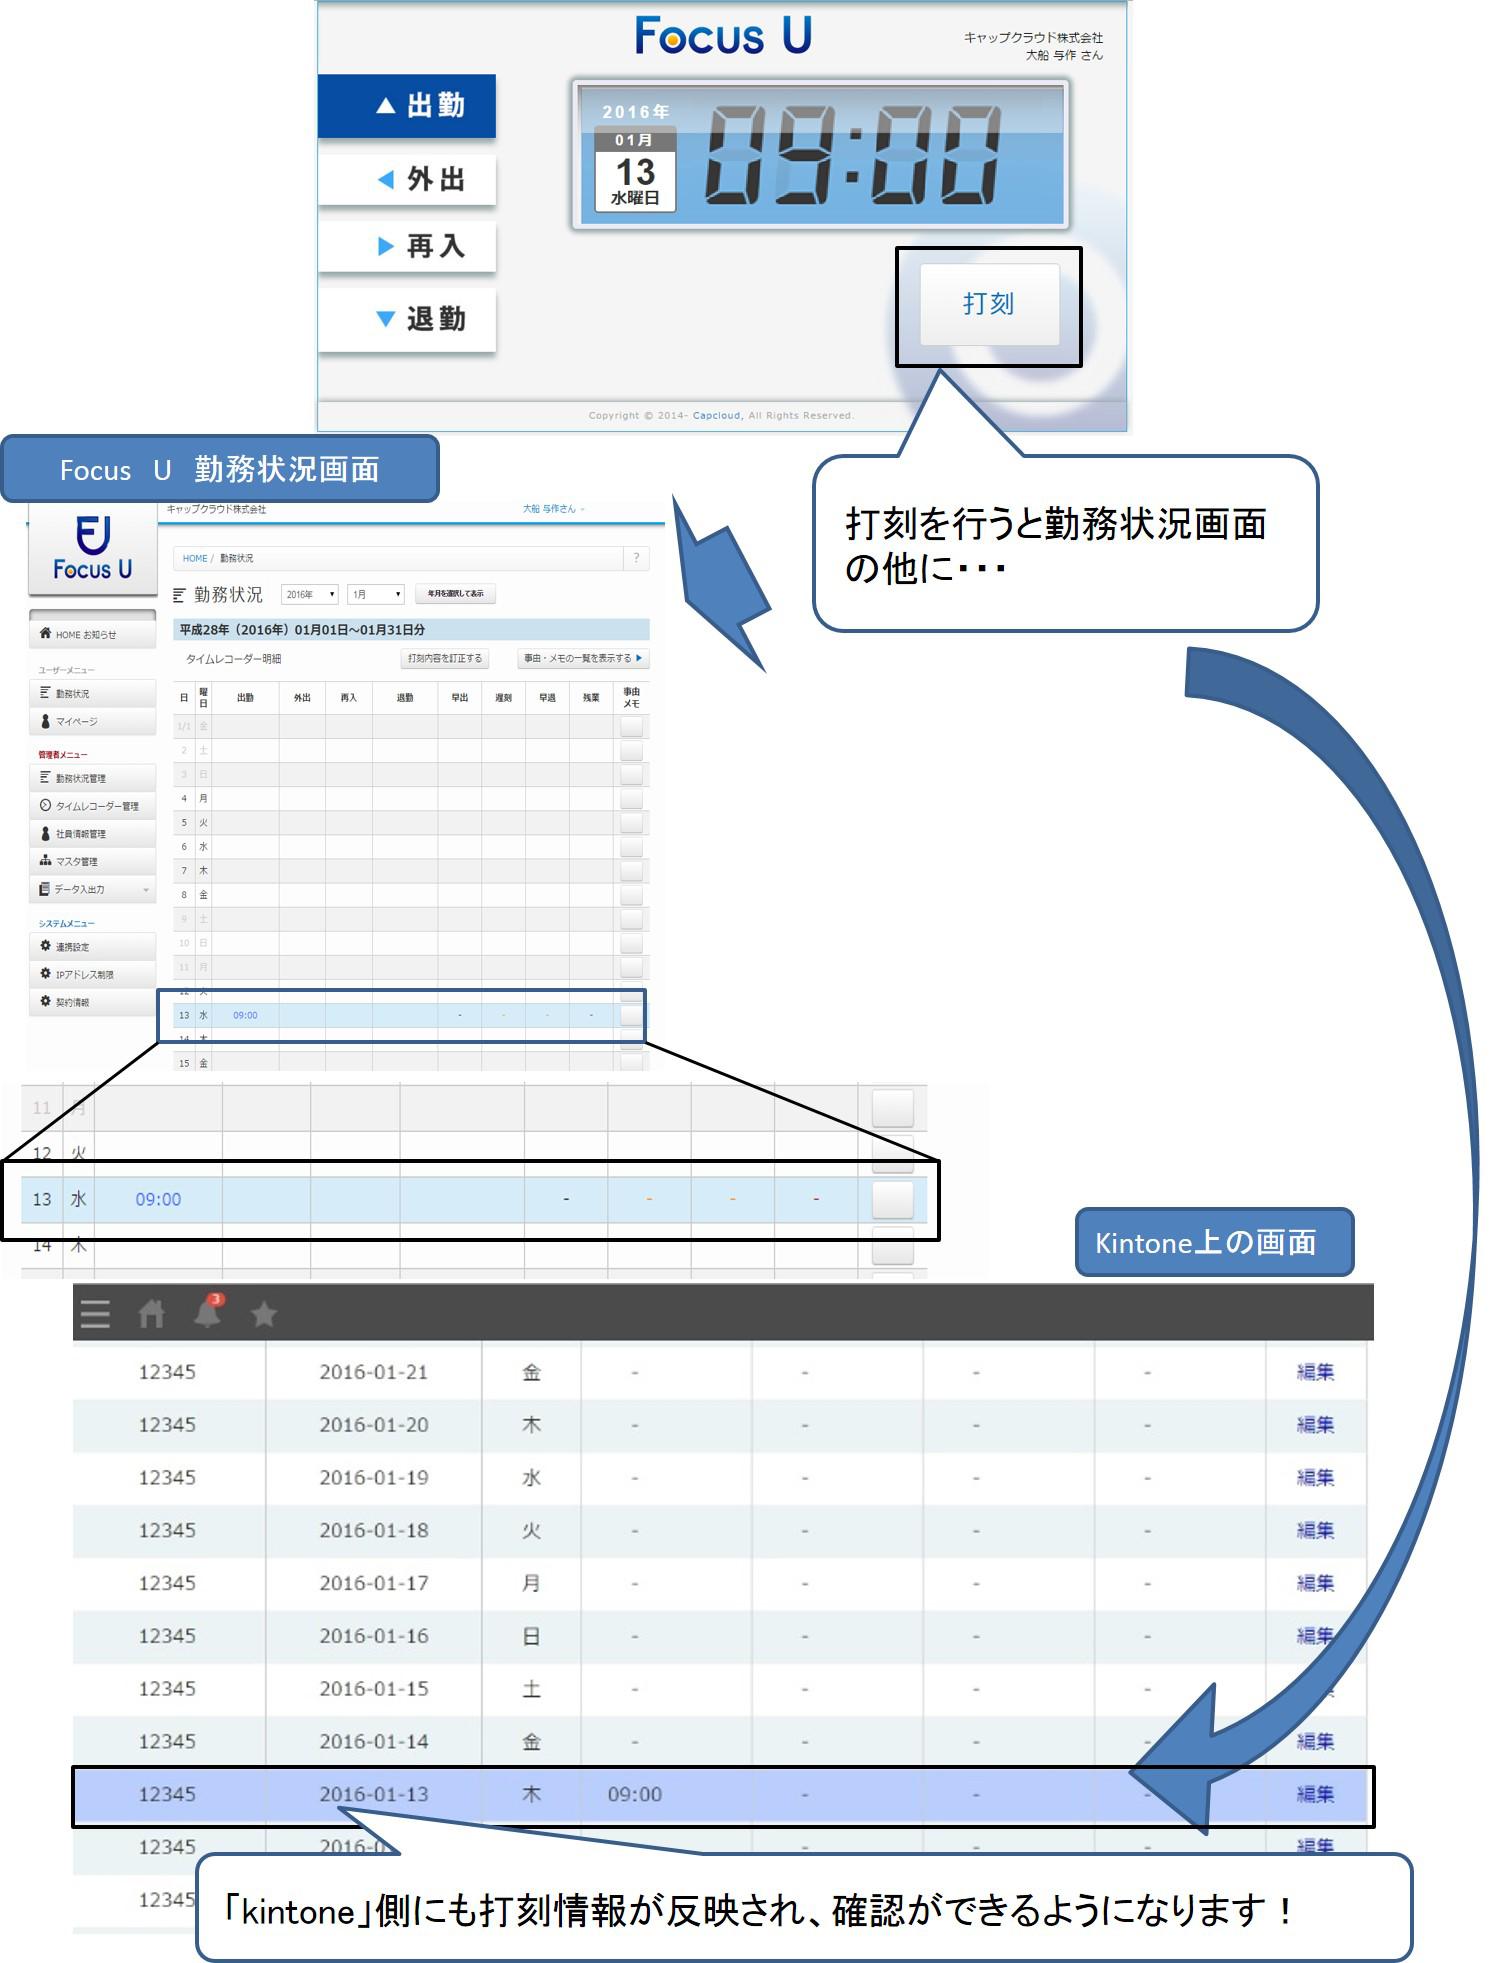The height and width of the screenshot is (1963, 1492).
Task: Expand the データ入出力 sidebar menu
Action: tap(93, 889)
